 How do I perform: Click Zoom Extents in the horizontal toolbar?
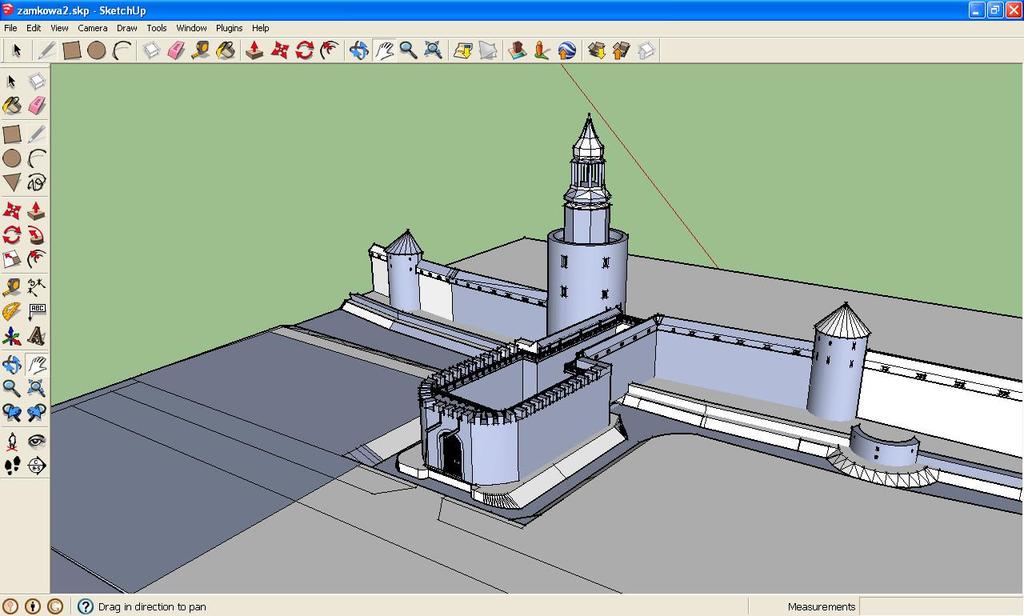433,50
